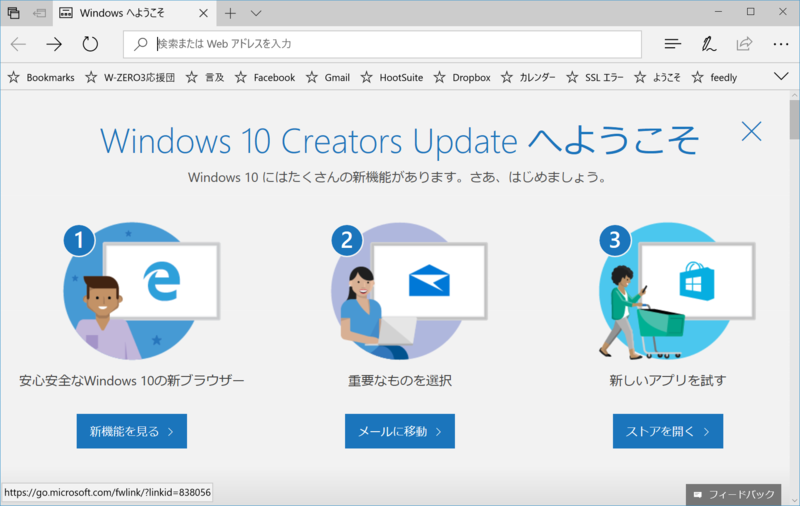Screen dimensions: 800x506
Task: Click the 安心安全なWindows 10の新ブラウザー caption
Action: click(x=132, y=381)
